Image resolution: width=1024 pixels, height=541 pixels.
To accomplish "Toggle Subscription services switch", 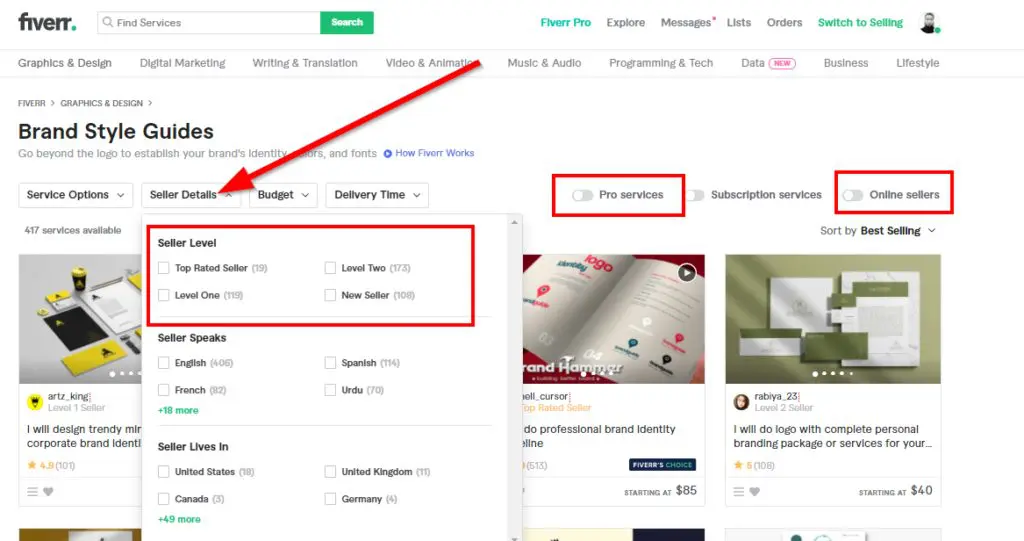I will pyautogui.click(x=695, y=195).
